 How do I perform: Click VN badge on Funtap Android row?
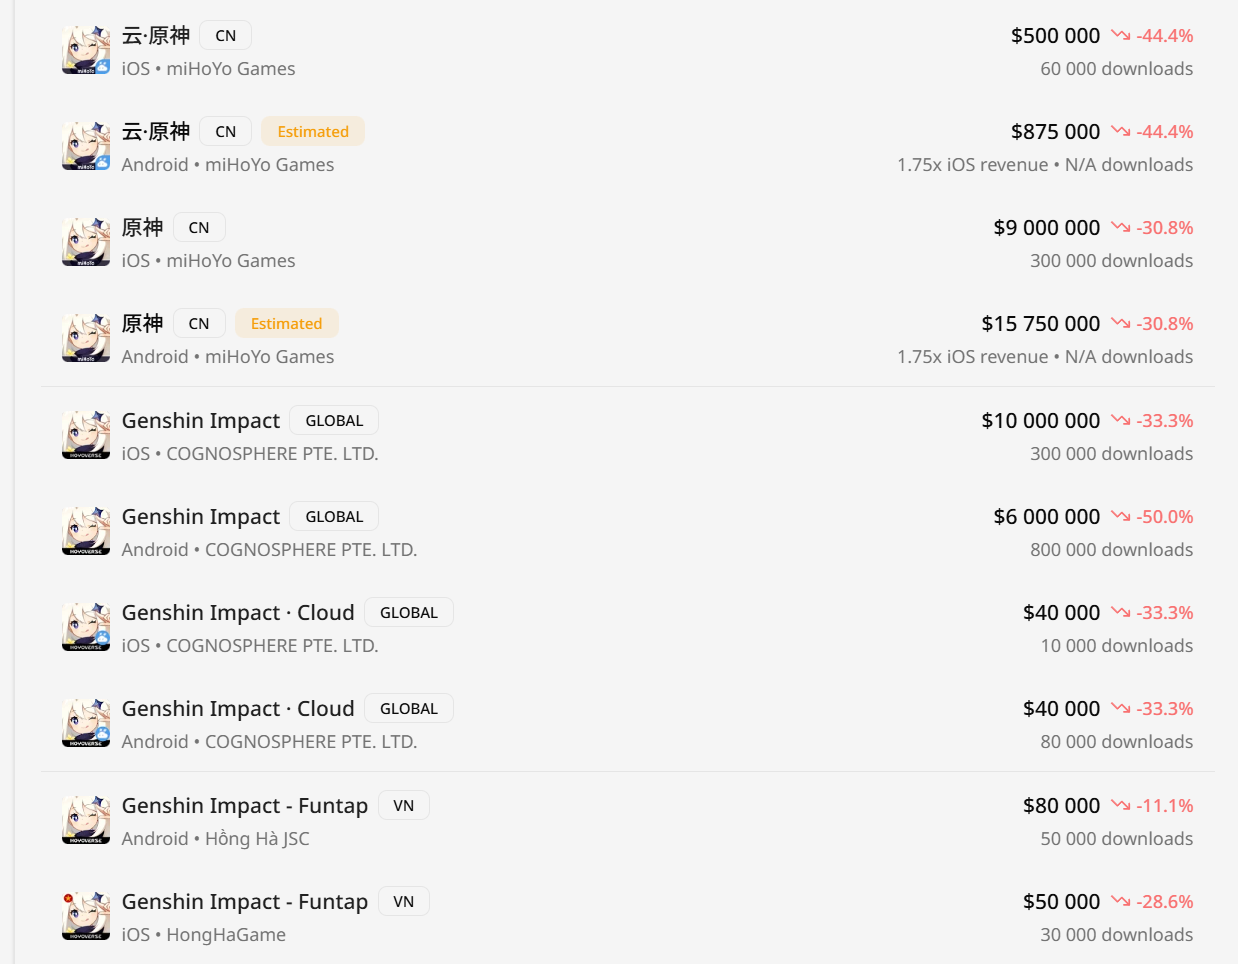pos(404,806)
